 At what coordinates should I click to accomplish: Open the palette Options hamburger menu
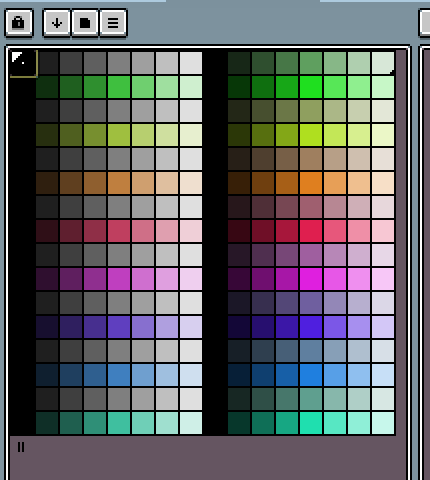(x=113, y=23)
